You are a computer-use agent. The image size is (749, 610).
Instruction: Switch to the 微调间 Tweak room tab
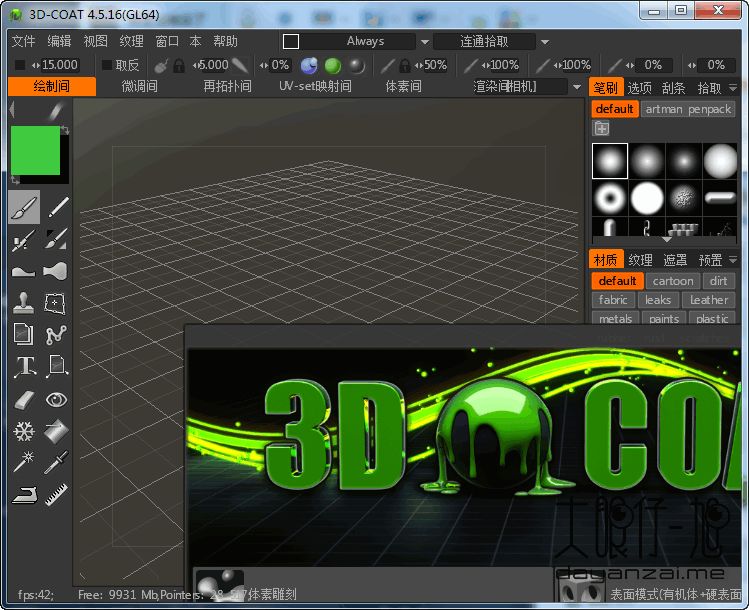[x=139, y=86]
